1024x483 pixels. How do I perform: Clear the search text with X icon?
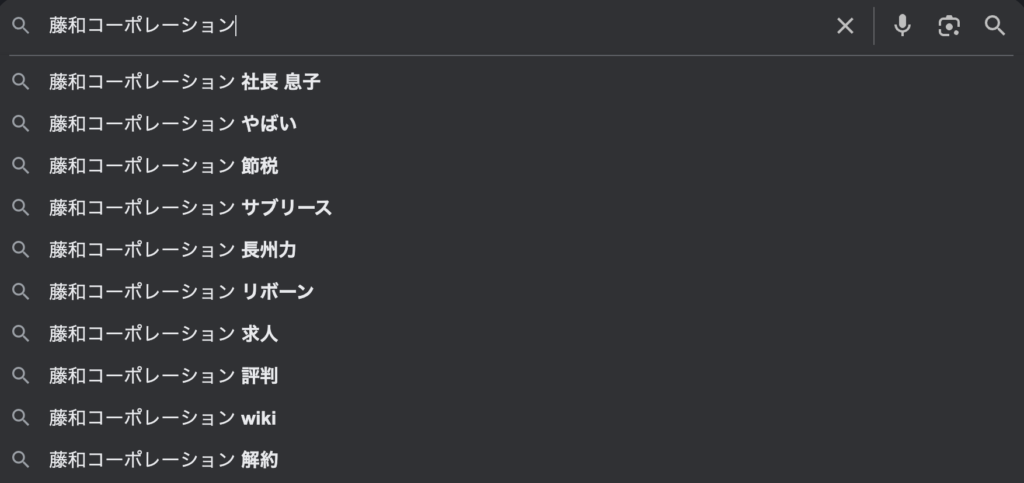[x=845, y=26]
